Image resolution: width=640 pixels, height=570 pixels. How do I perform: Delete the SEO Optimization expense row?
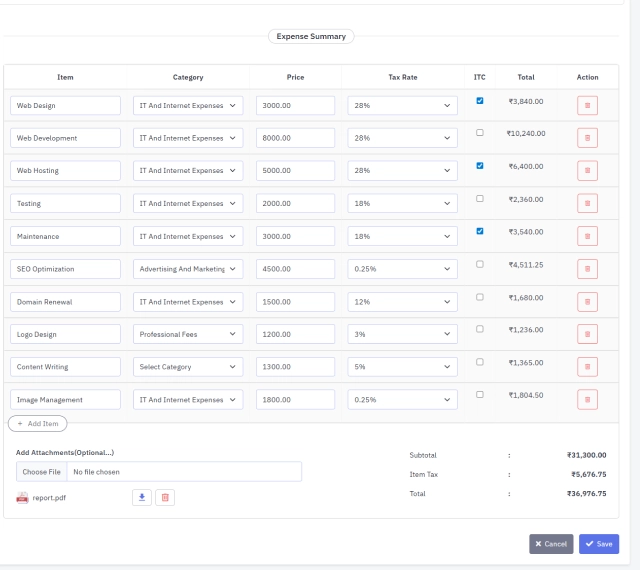(x=587, y=269)
